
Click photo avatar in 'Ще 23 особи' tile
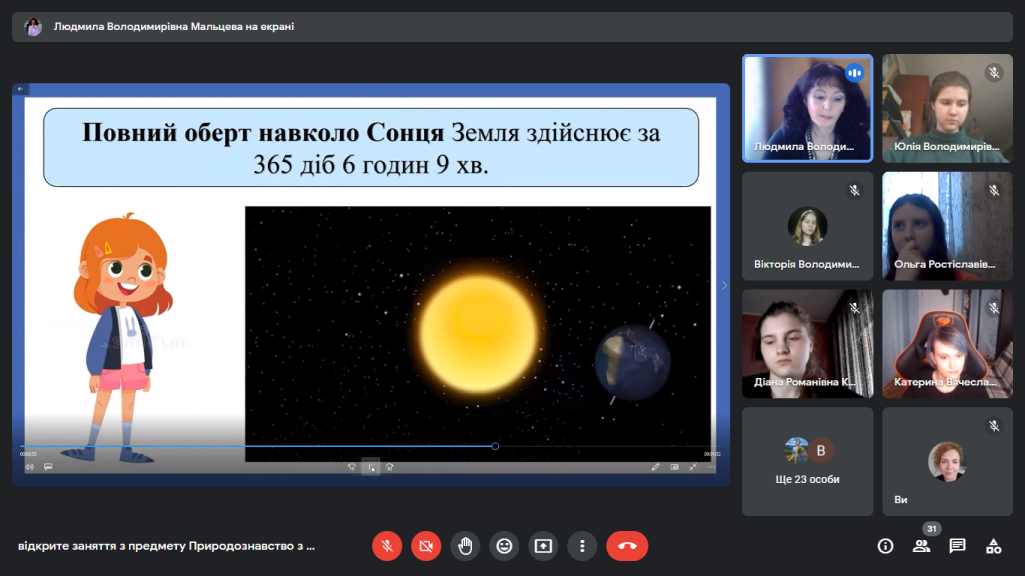click(796, 450)
